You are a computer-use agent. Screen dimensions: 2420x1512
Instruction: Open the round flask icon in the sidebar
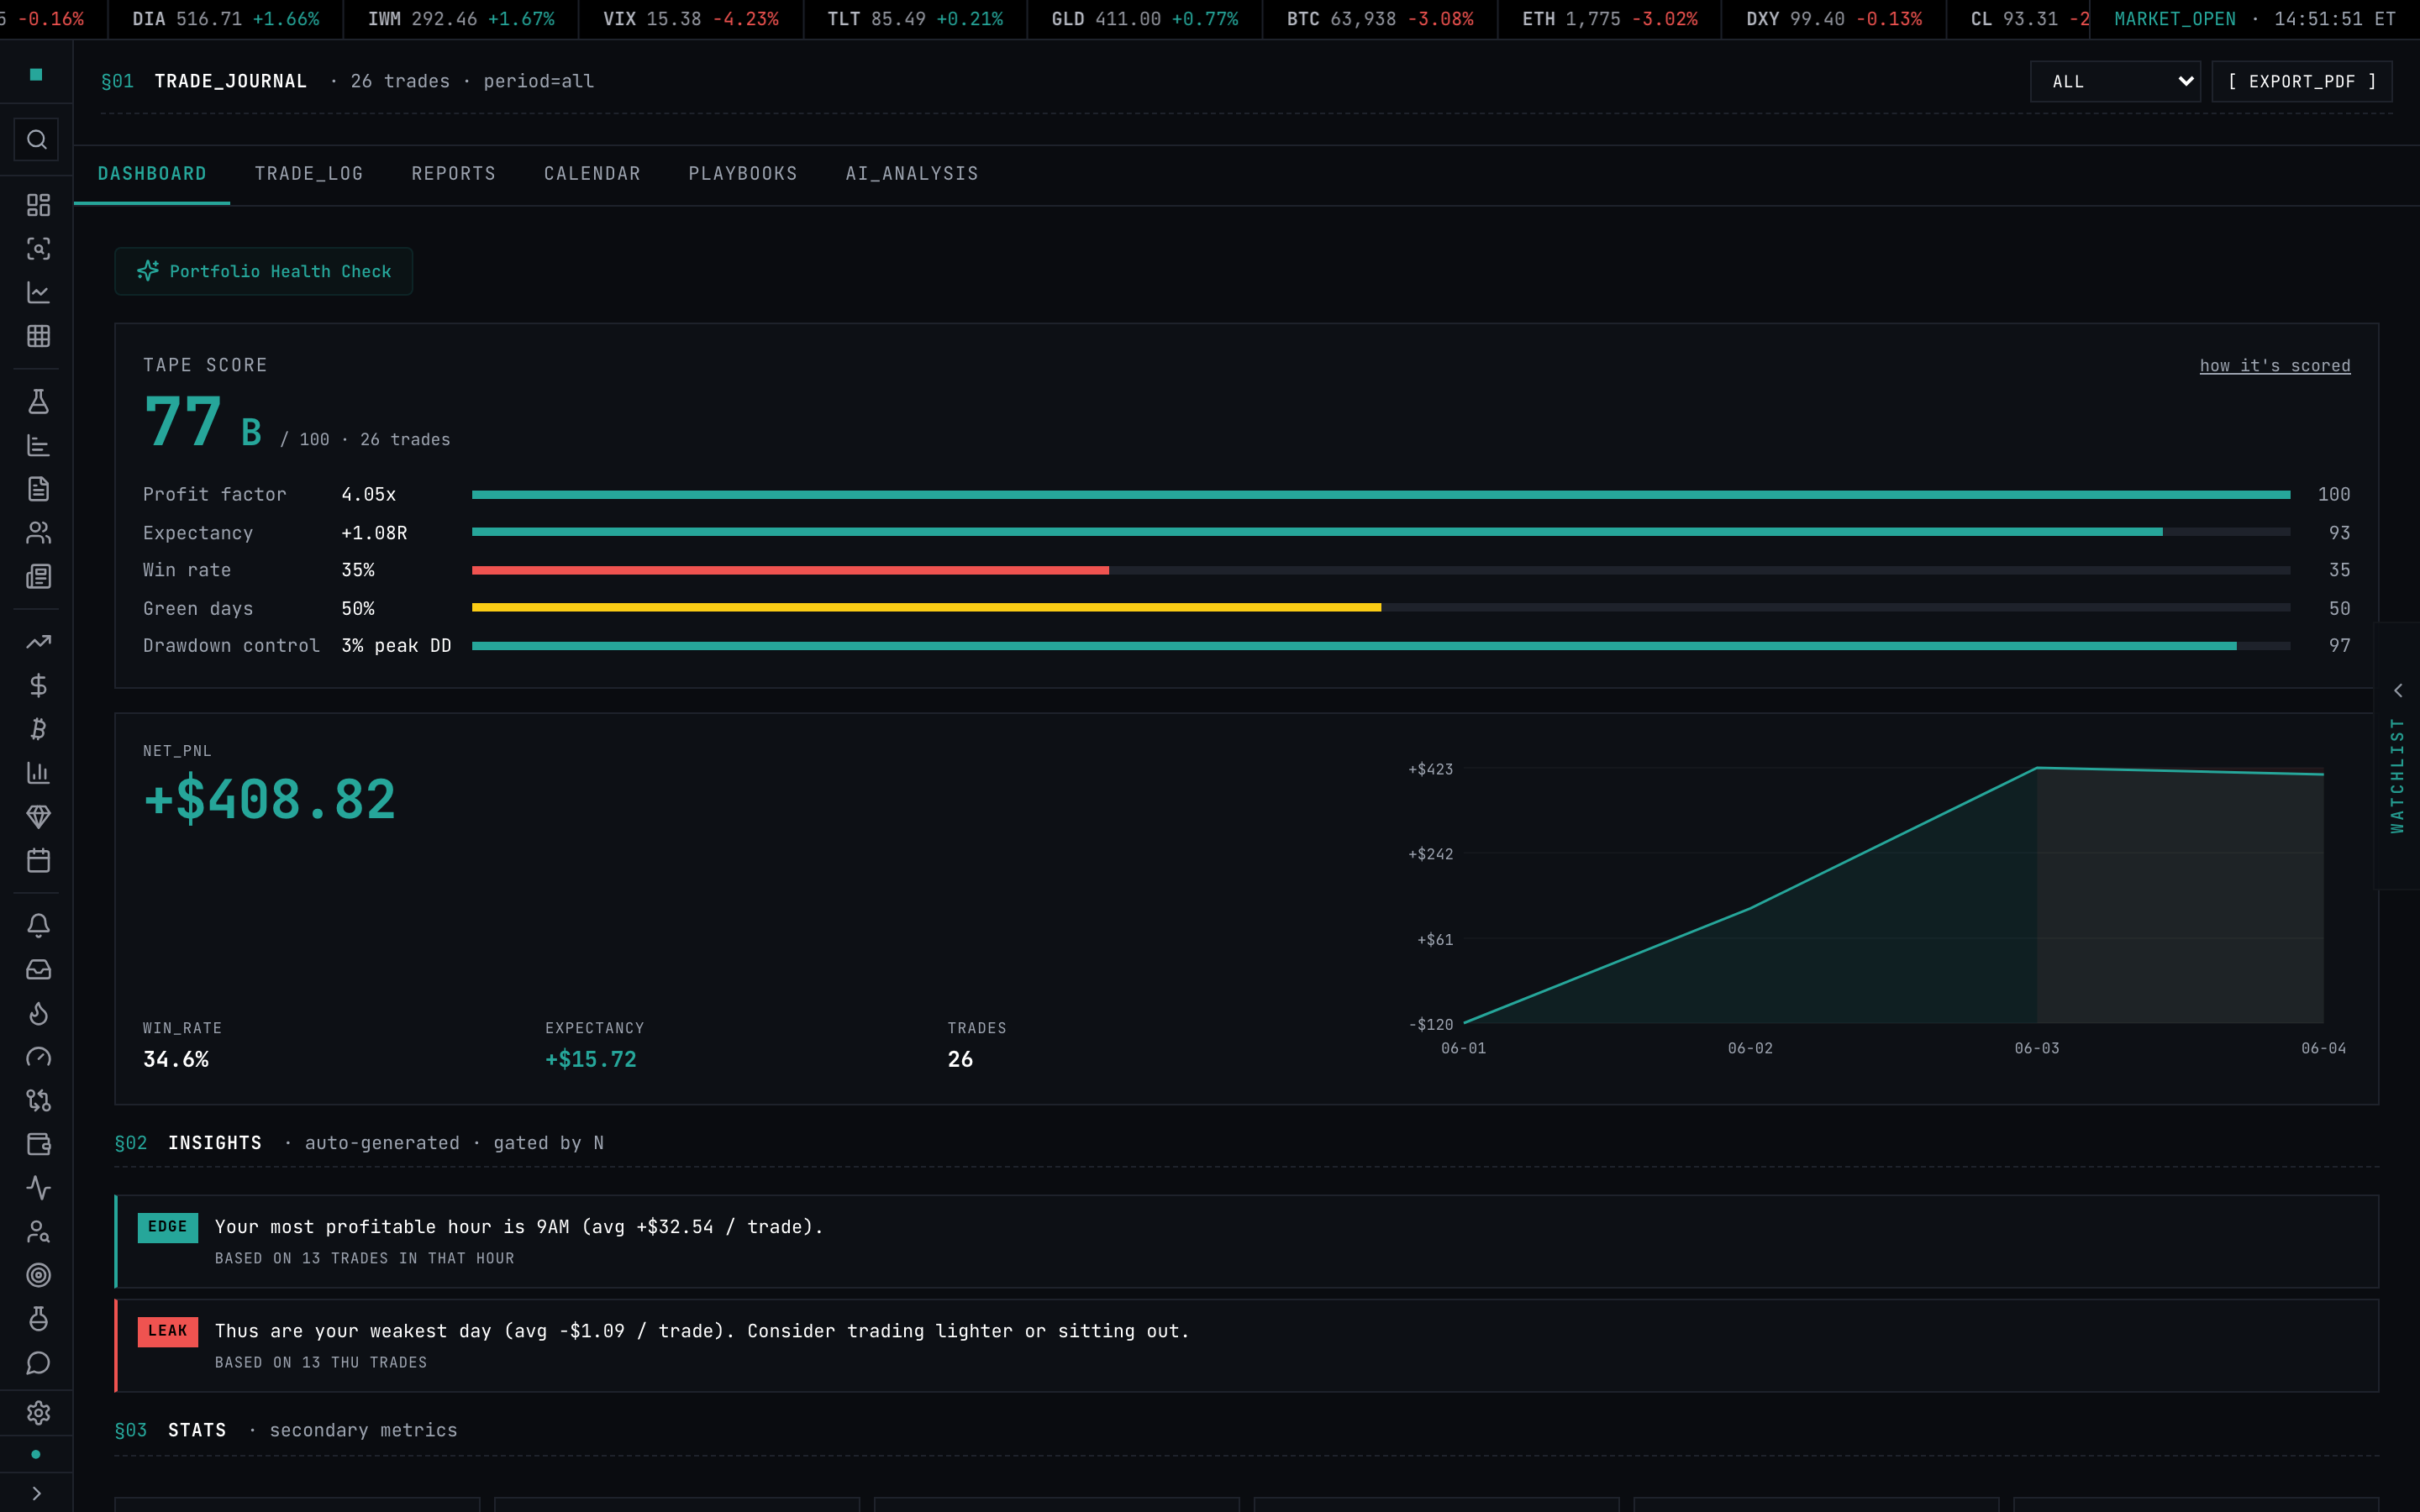(38, 1319)
